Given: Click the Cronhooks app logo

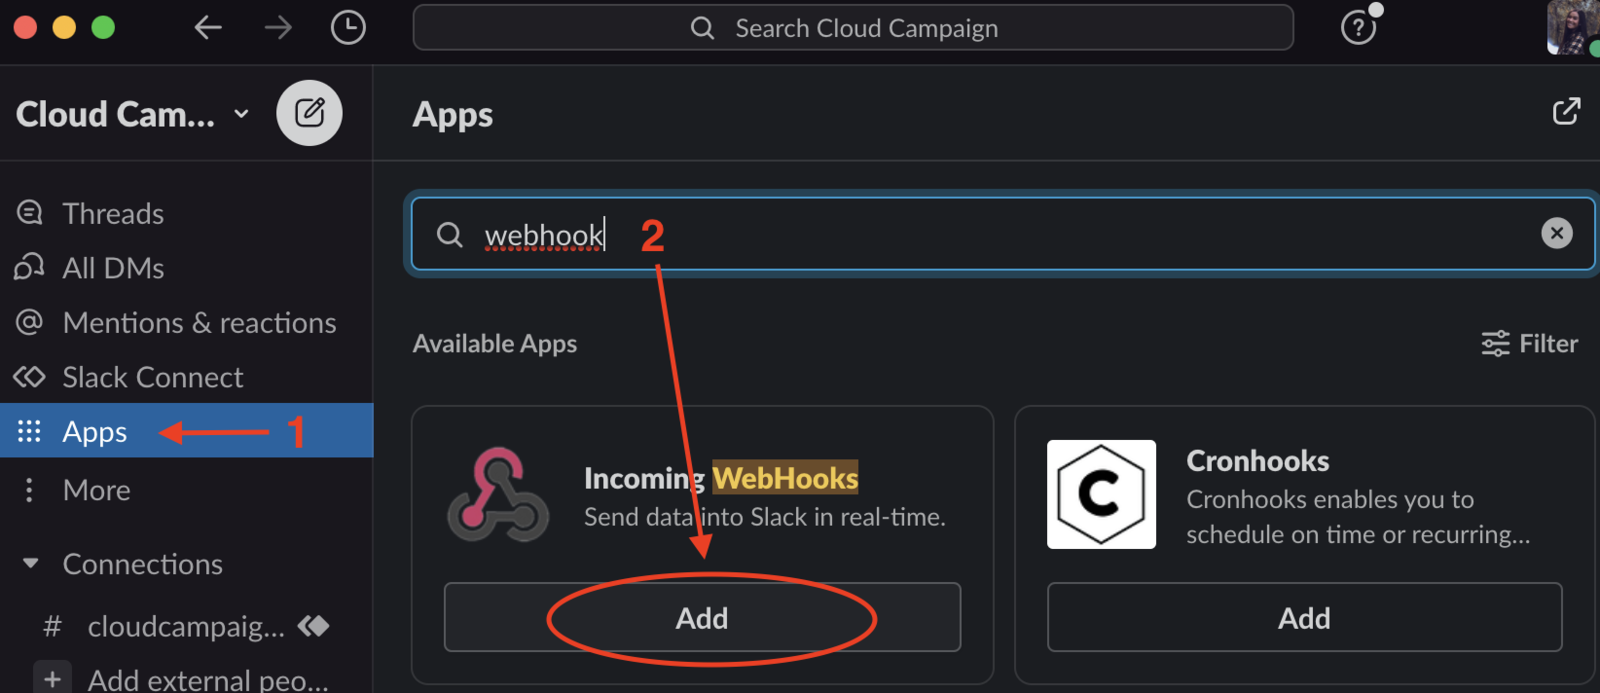Looking at the screenshot, I should click(x=1101, y=494).
